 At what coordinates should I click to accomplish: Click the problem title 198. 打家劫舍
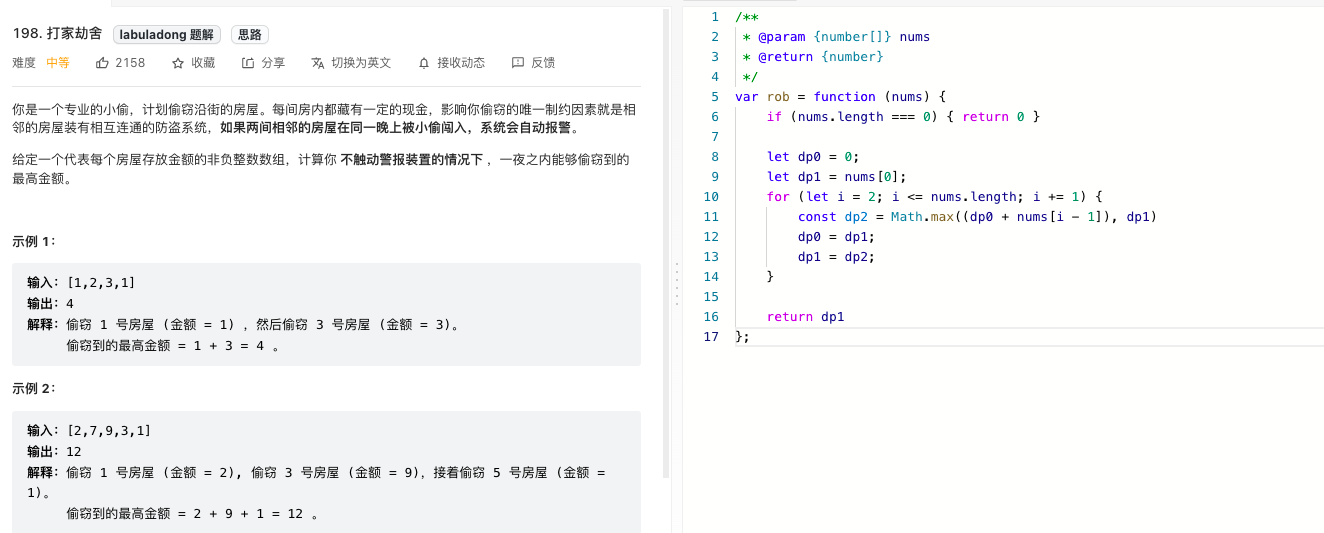[x=57, y=34]
